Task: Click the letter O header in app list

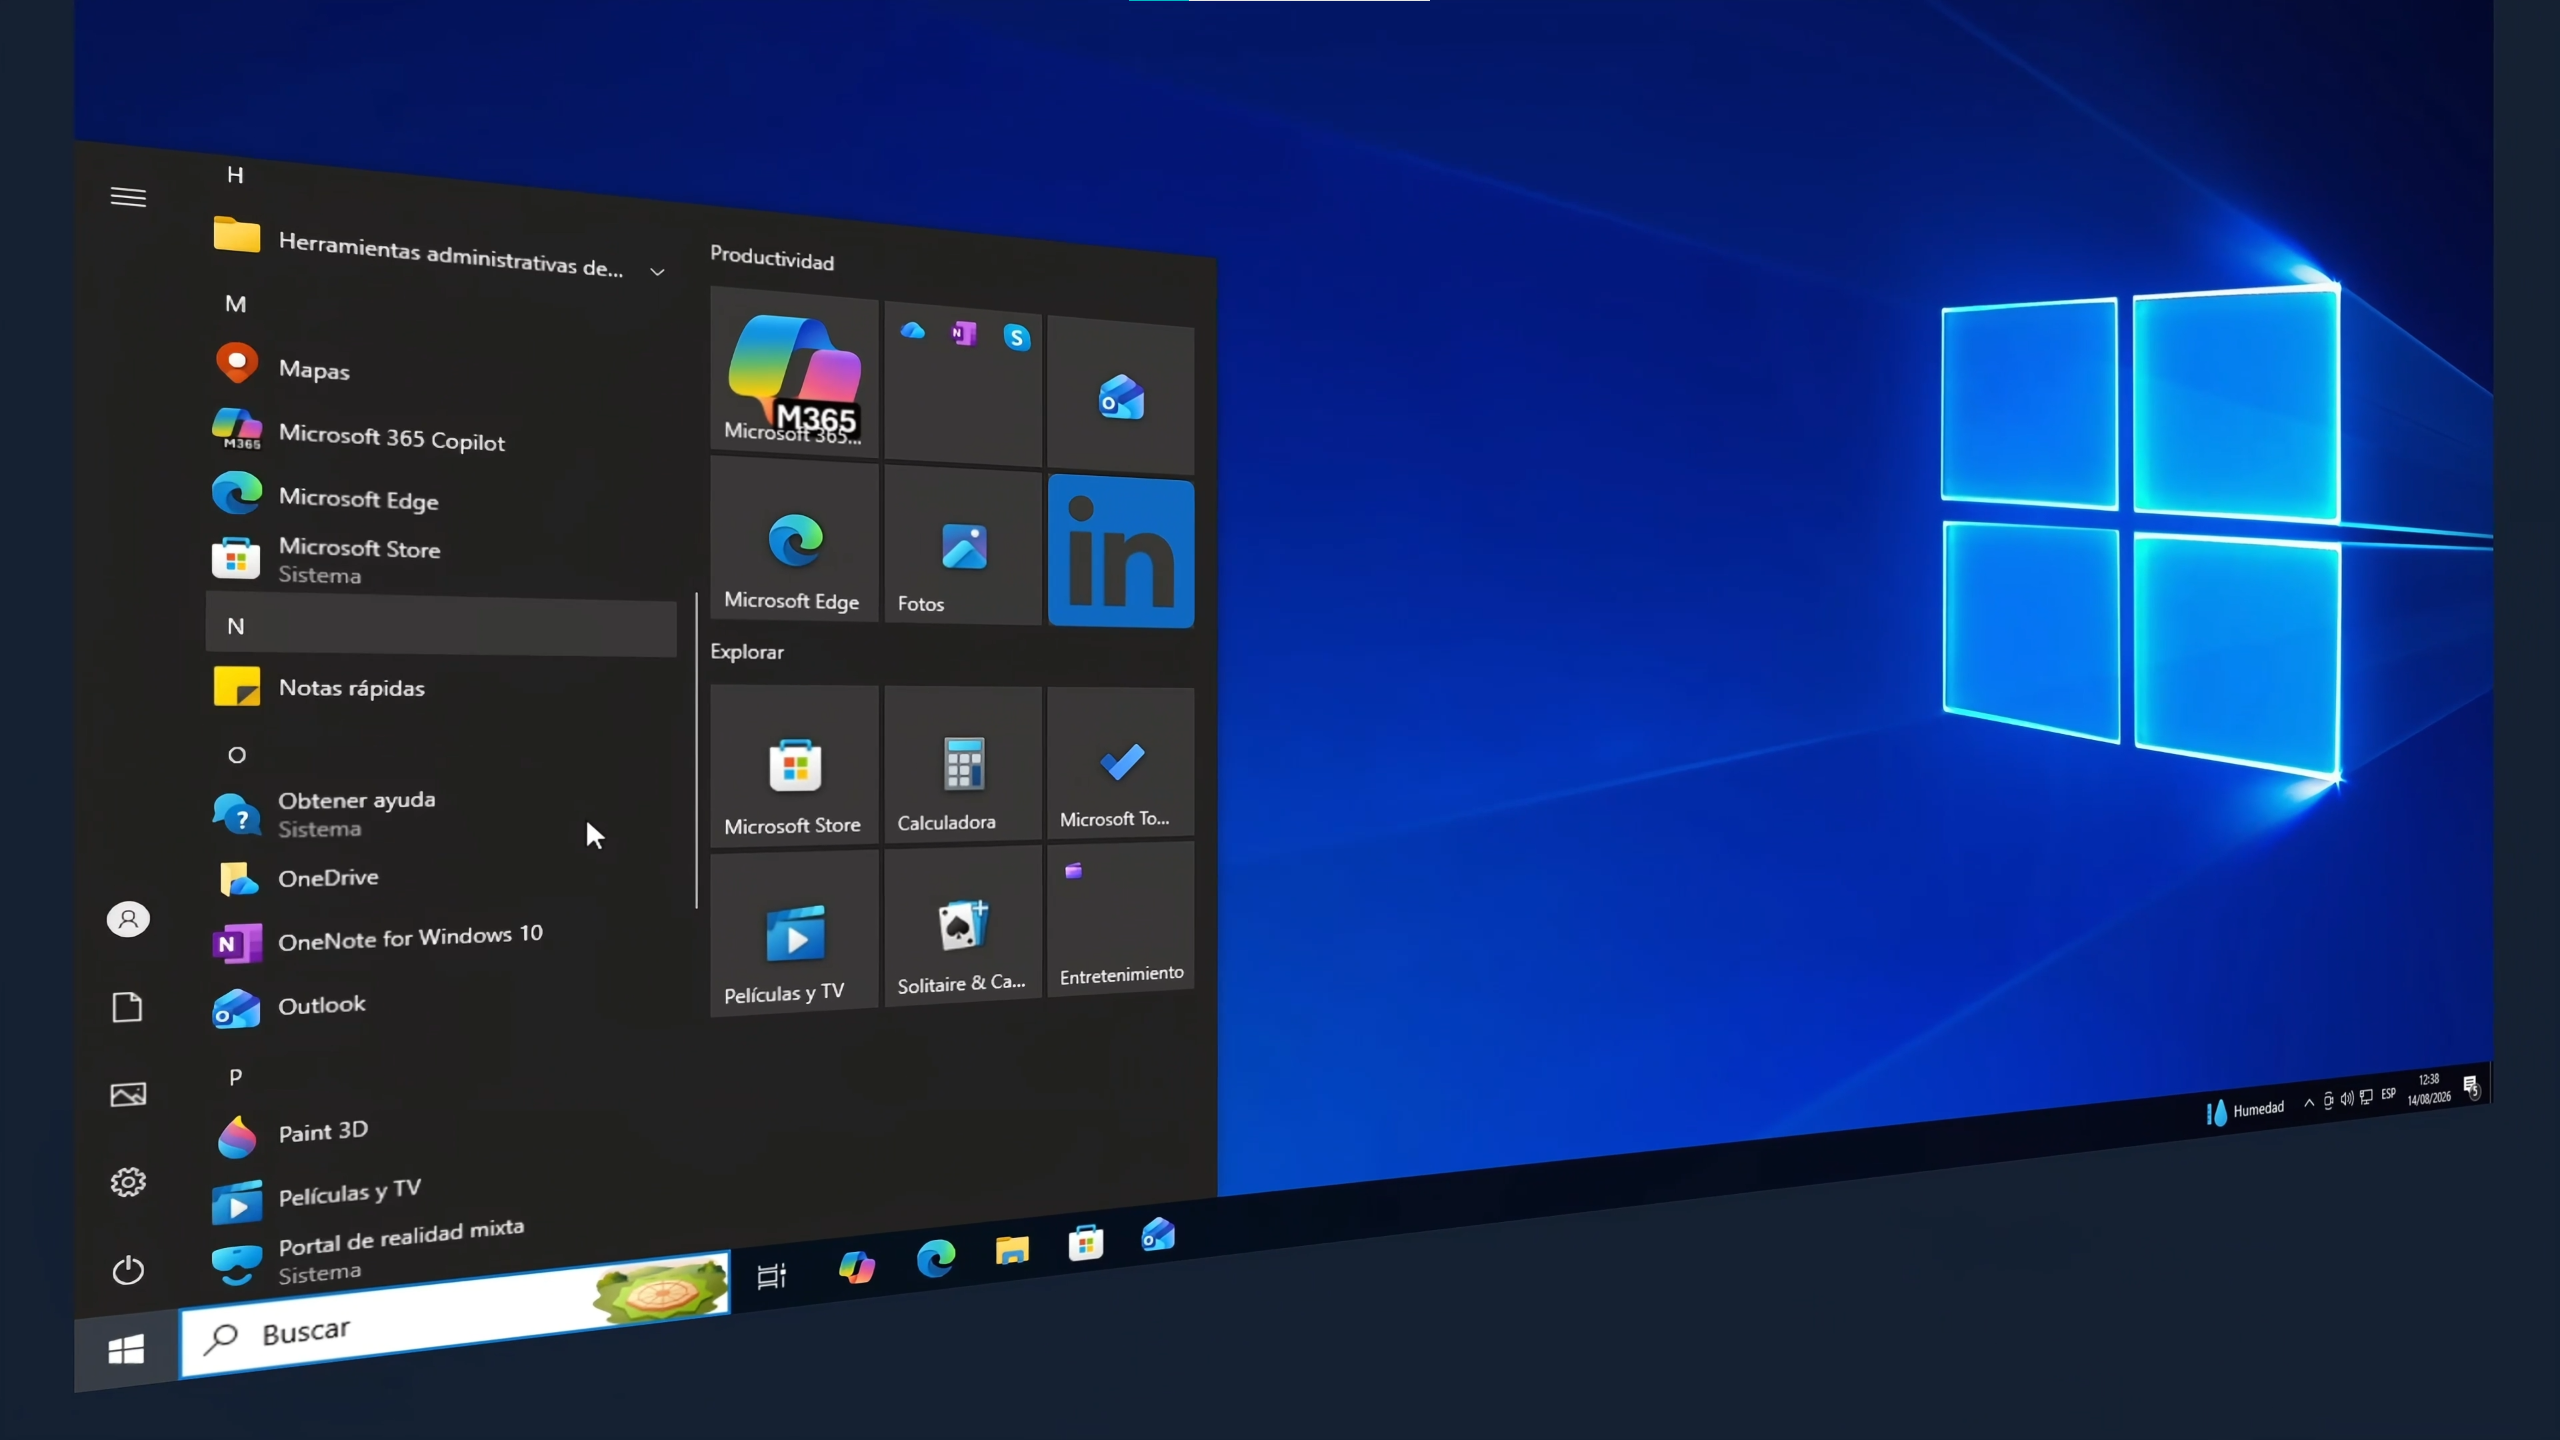Action: tap(237, 755)
